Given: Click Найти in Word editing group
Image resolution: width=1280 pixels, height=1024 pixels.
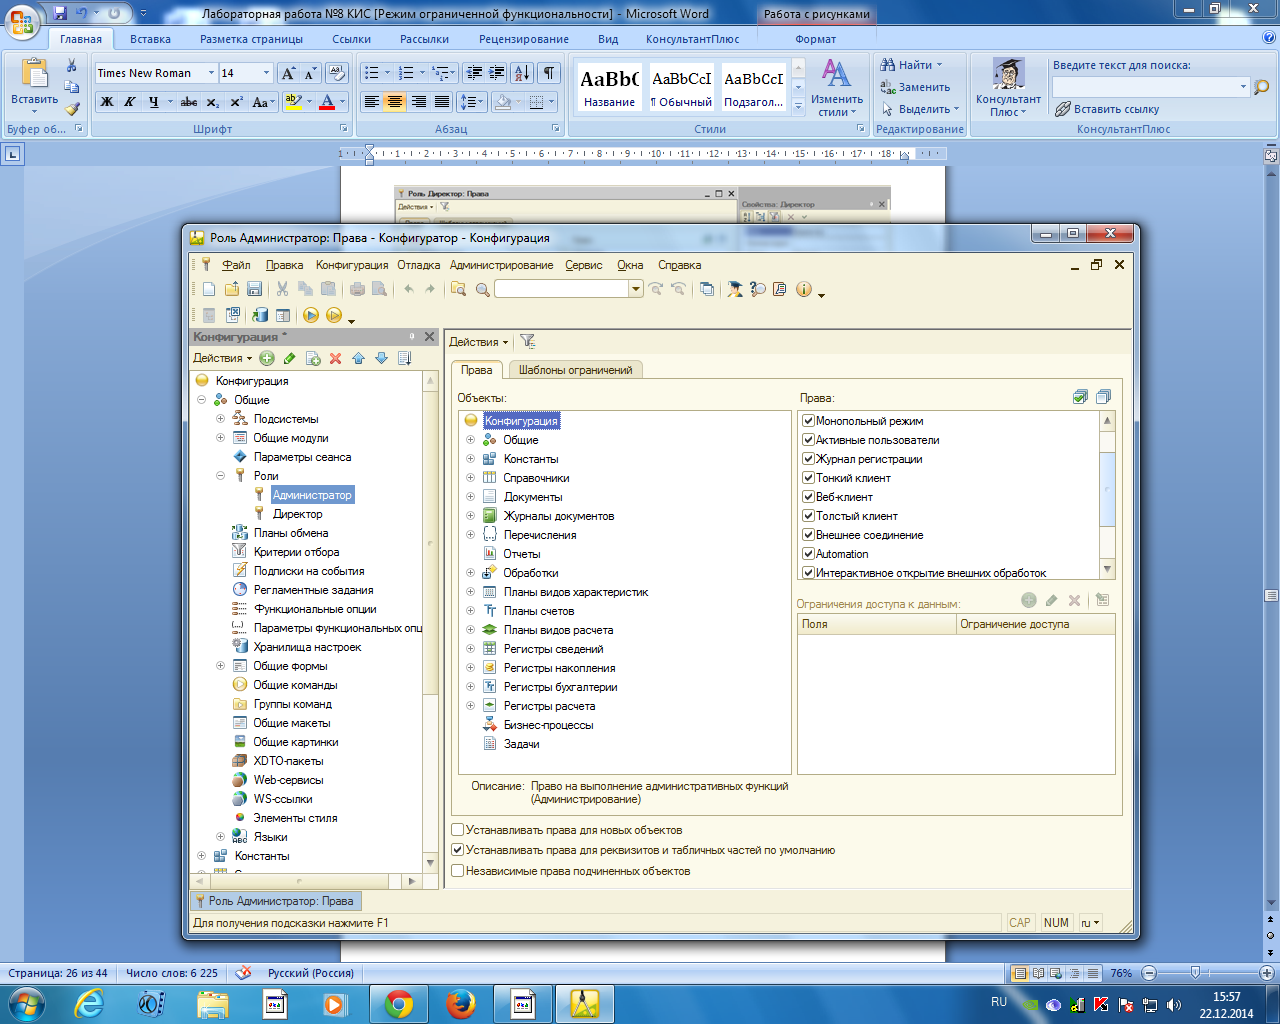Looking at the screenshot, I should coord(911,65).
